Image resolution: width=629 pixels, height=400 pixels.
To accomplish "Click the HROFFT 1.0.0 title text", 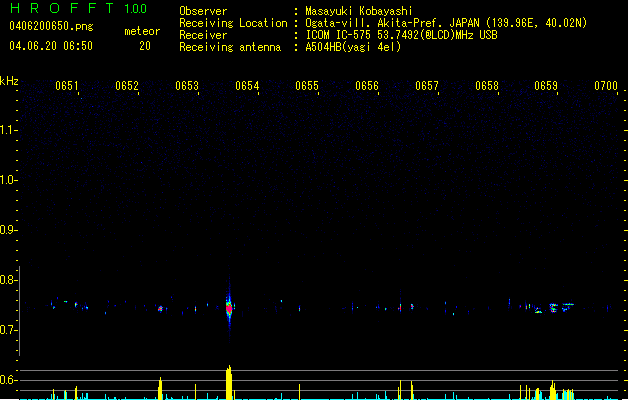I will pyautogui.click(x=78, y=8).
